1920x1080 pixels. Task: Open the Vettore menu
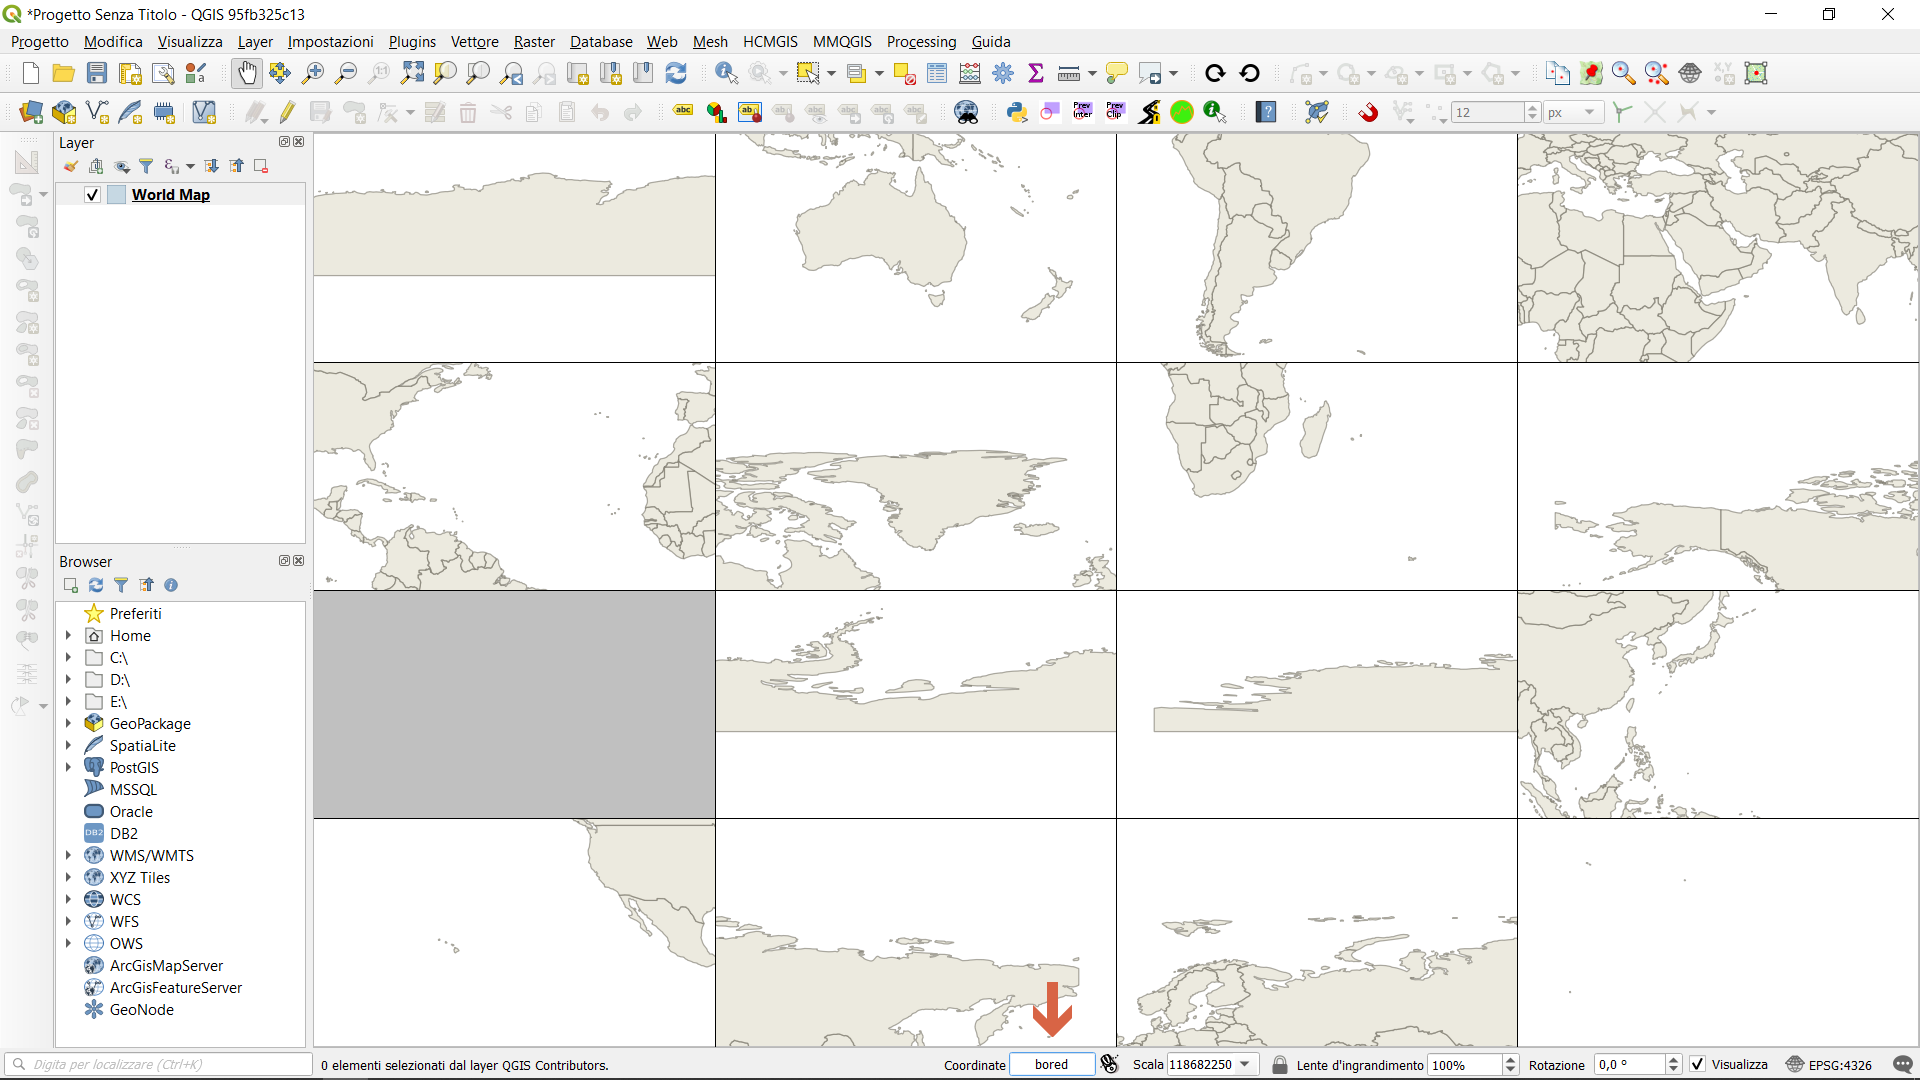tap(474, 41)
